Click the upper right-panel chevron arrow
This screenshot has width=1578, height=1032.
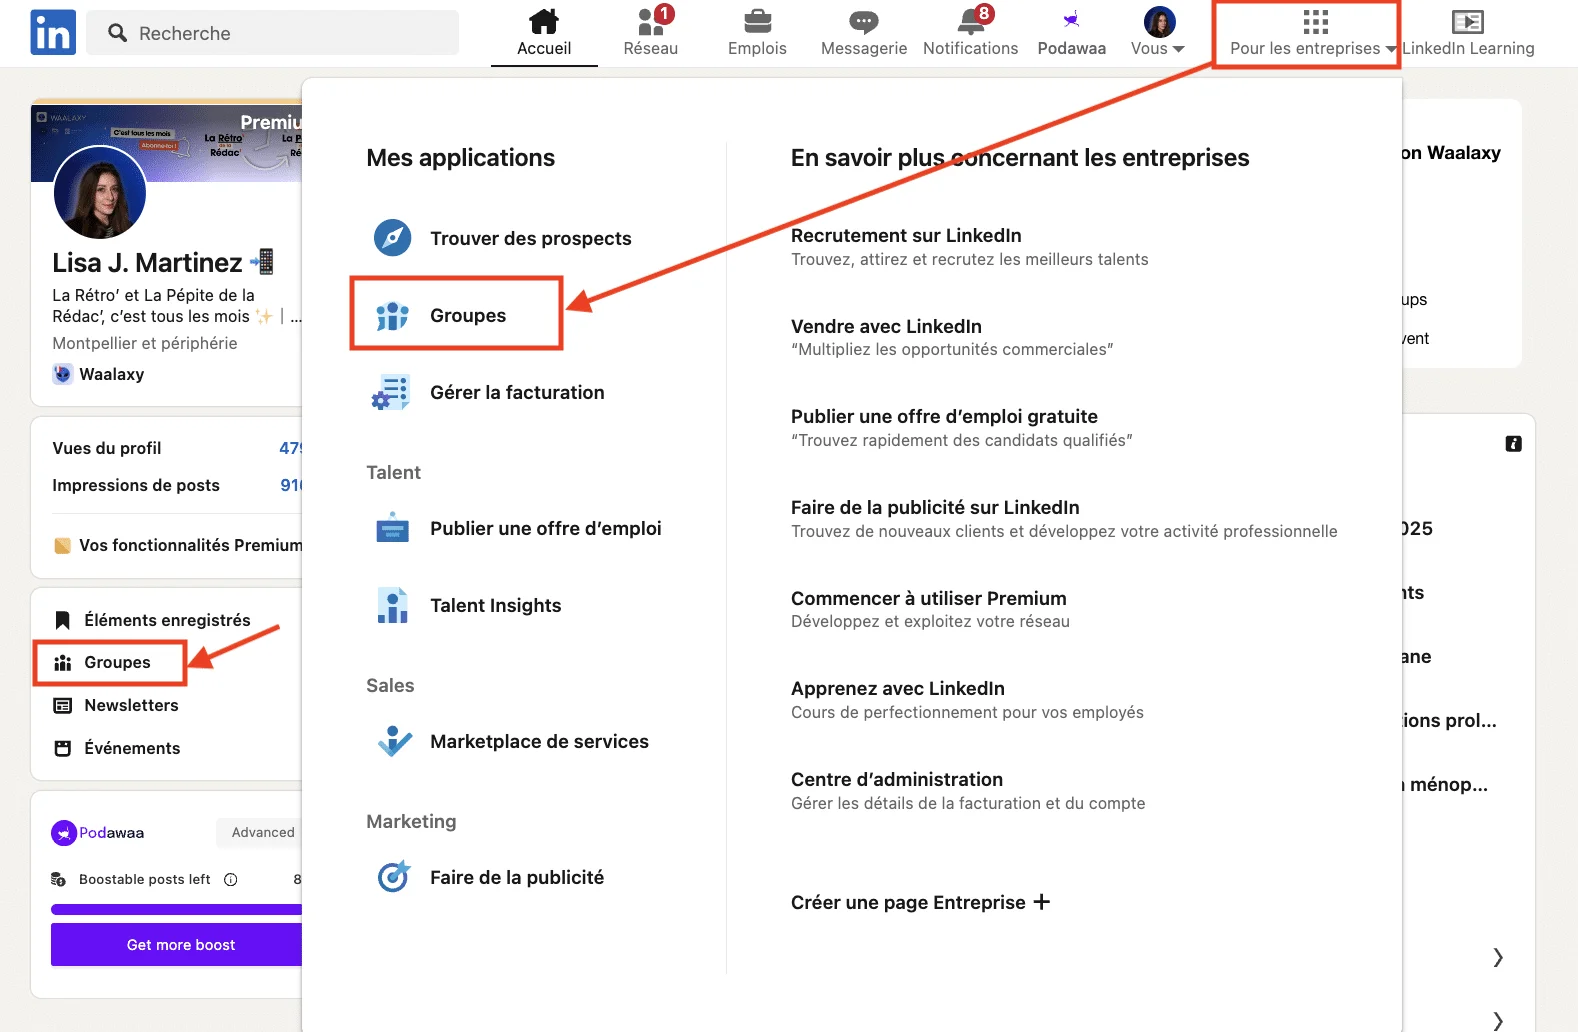tap(1498, 957)
